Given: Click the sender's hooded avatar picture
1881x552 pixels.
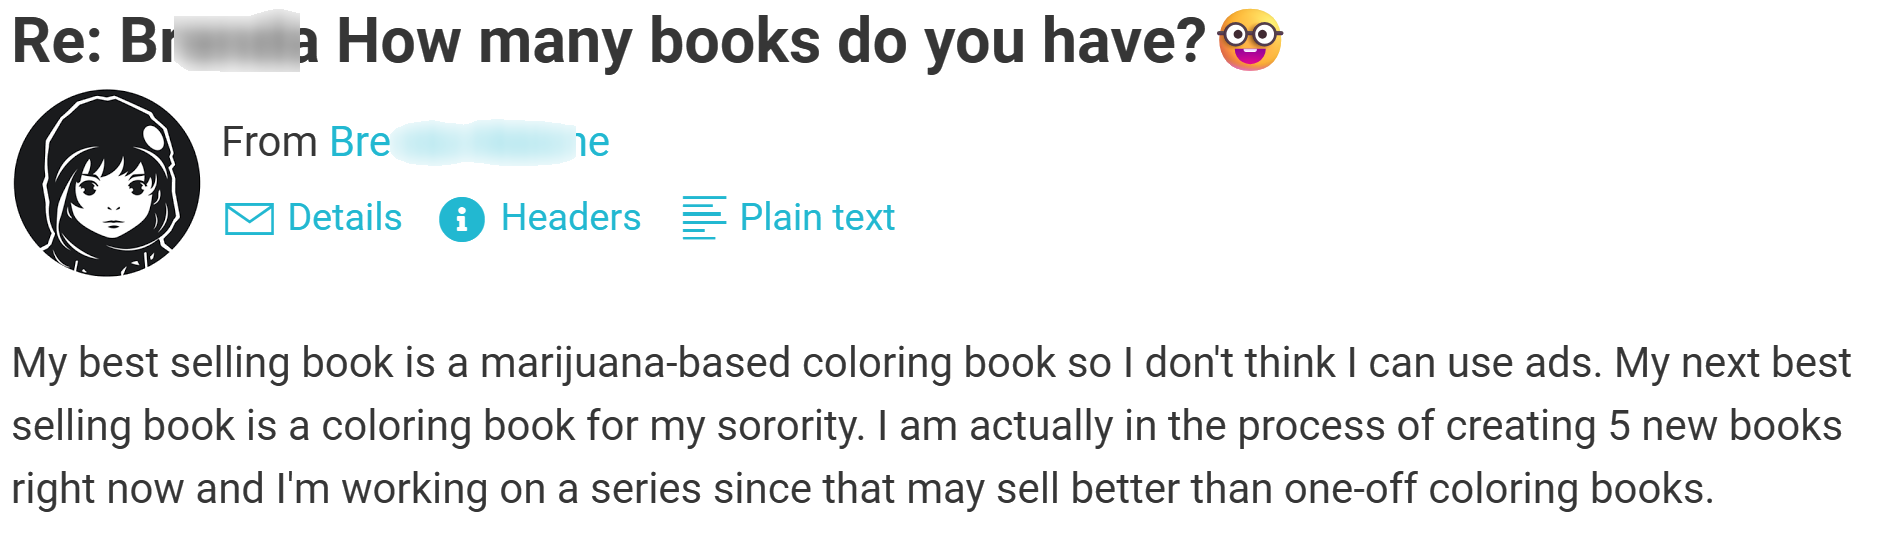Looking at the screenshot, I should tap(107, 183).
